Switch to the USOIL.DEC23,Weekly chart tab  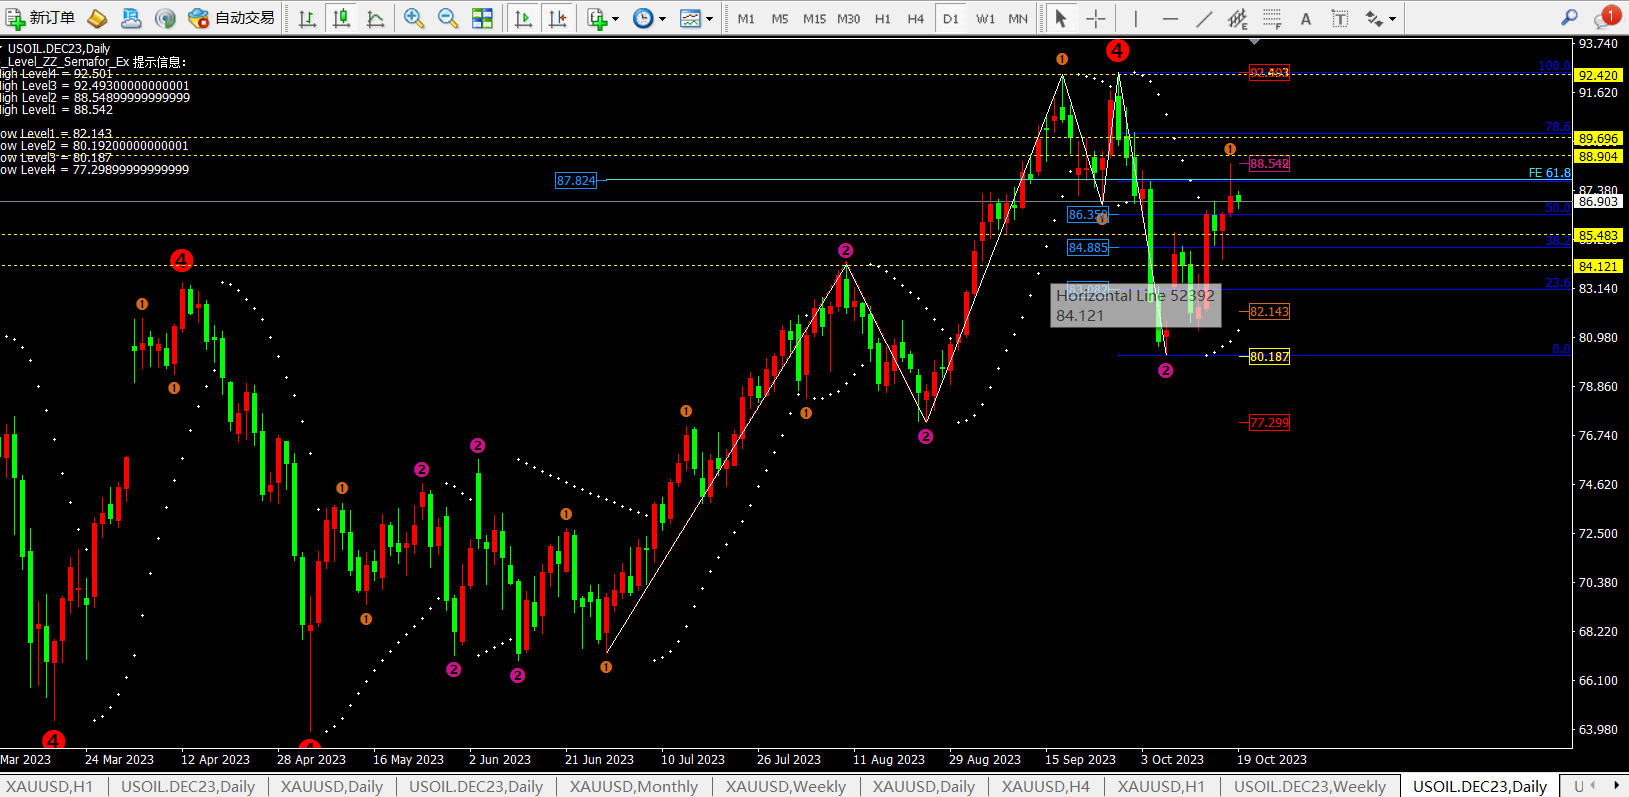pyautogui.click(x=1310, y=786)
